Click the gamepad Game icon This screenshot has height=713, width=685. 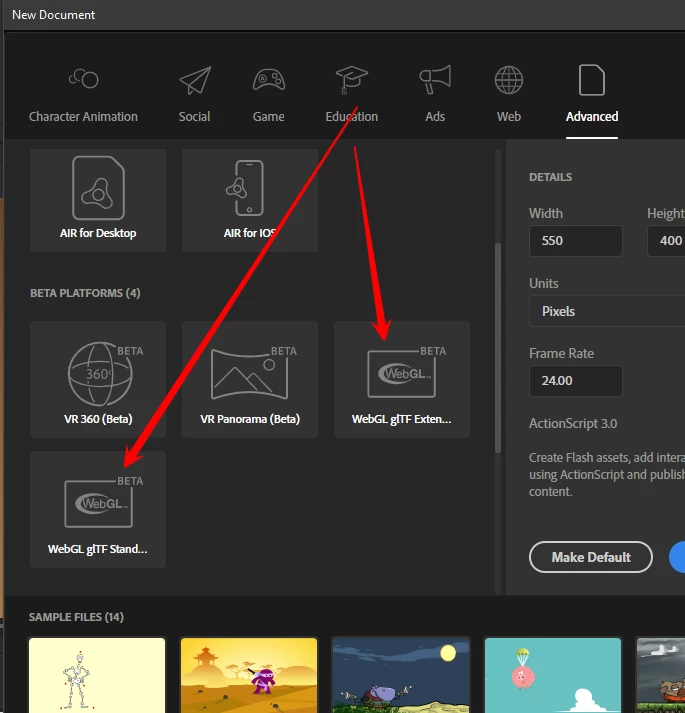click(x=269, y=80)
